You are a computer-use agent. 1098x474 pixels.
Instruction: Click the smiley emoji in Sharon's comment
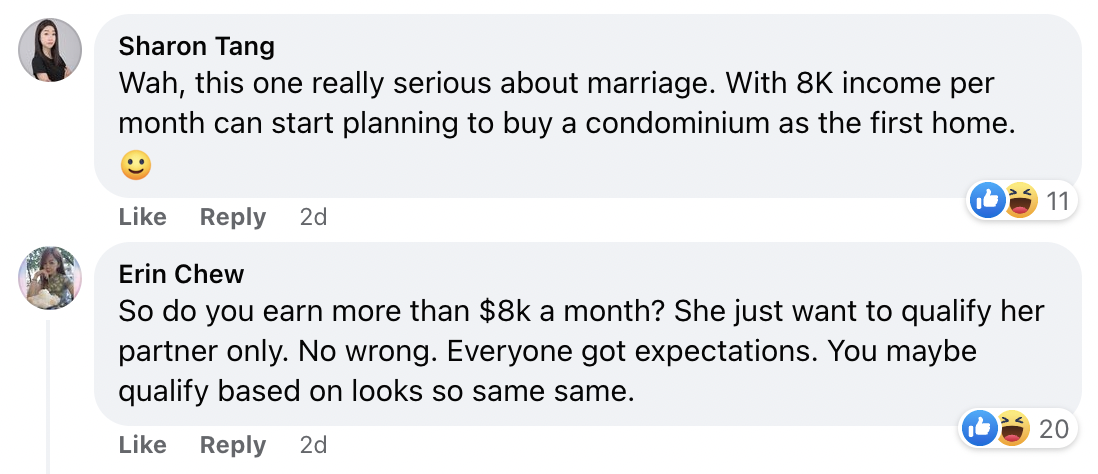coord(135,164)
